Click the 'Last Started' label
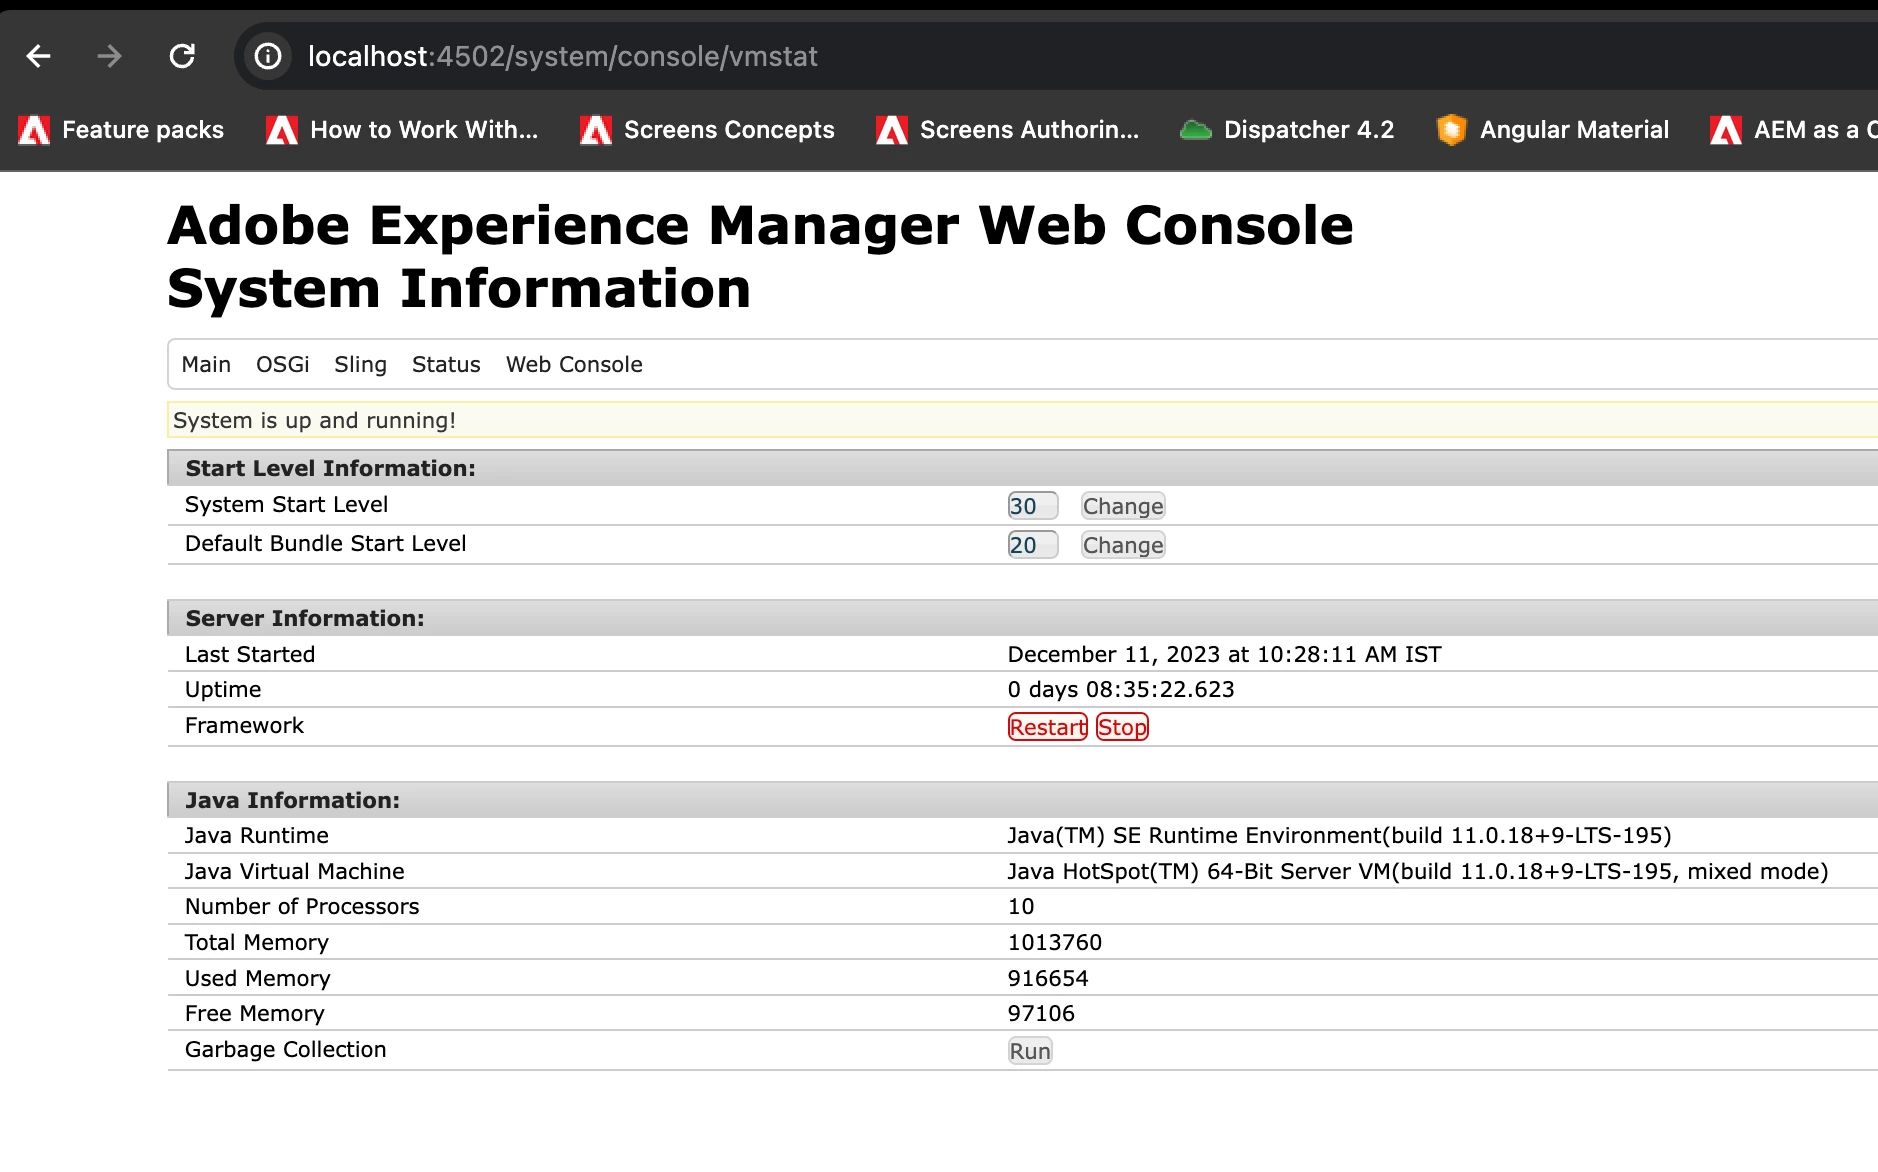The image size is (1878, 1172). click(x=250, y=655)
